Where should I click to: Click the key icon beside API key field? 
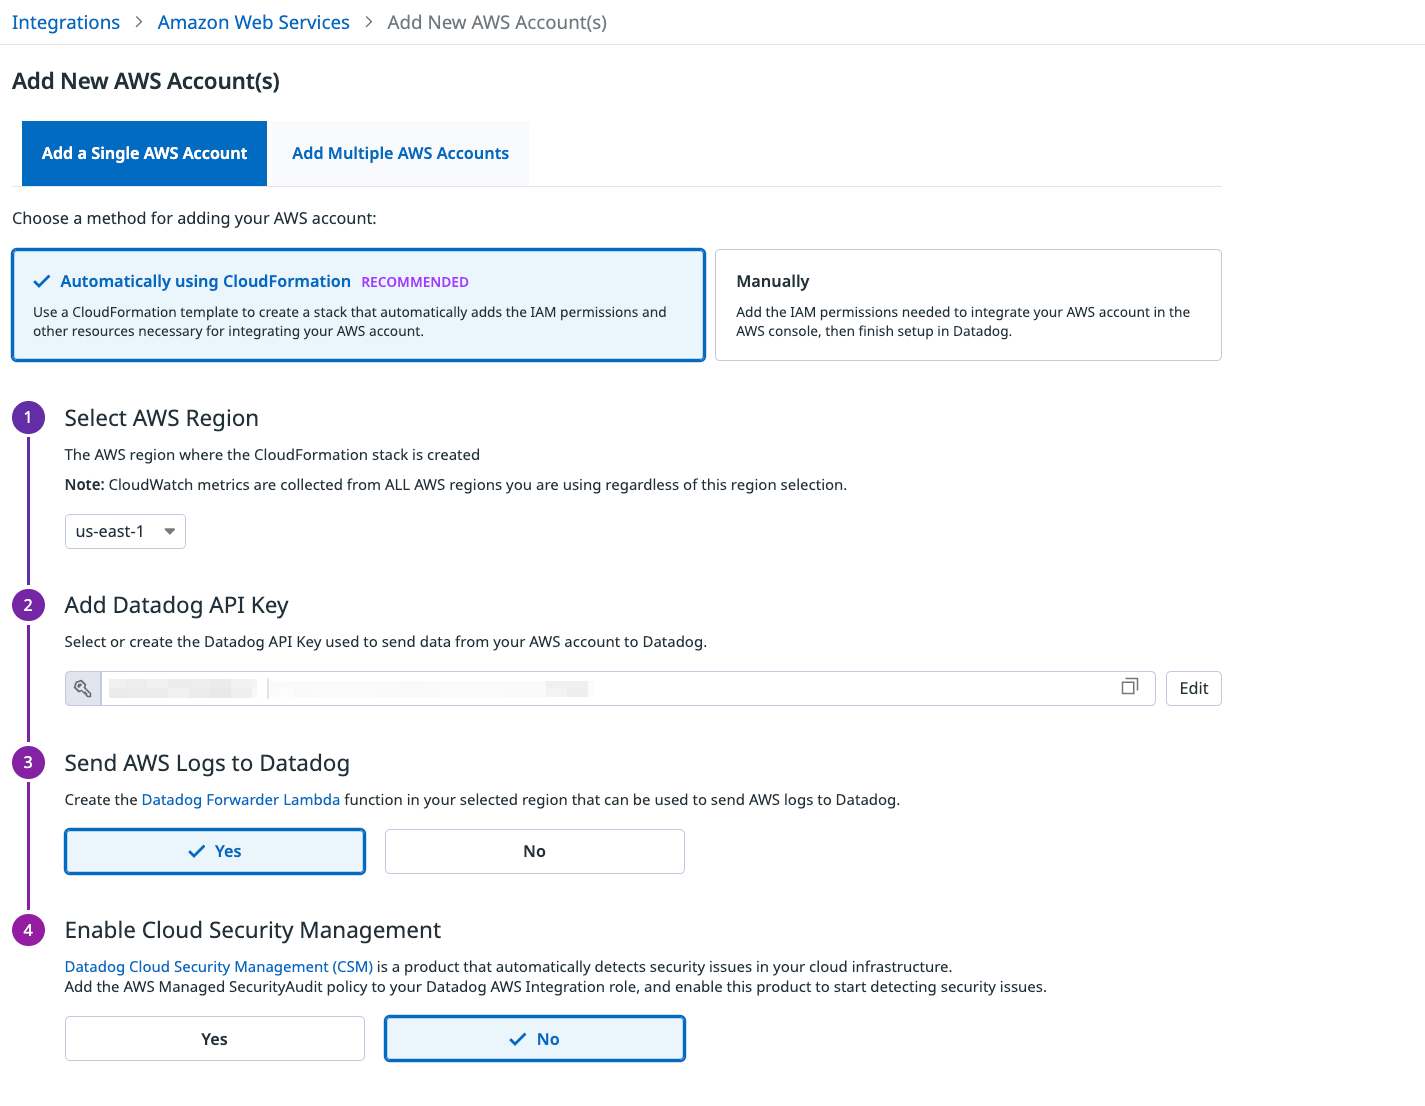tap(83, 688)
